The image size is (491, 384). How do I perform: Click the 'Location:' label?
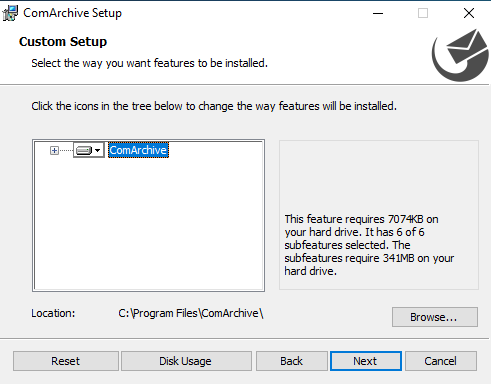click(53, 313)
